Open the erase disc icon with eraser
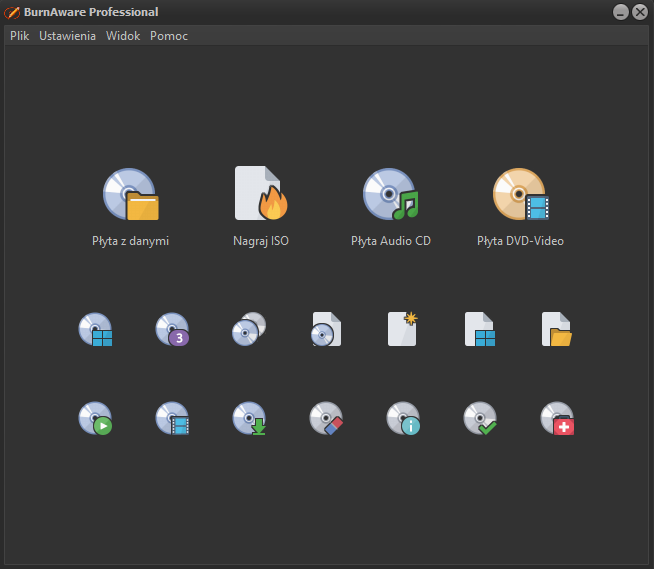This screenshot has height=569, width=654. (x=326, y=418)
